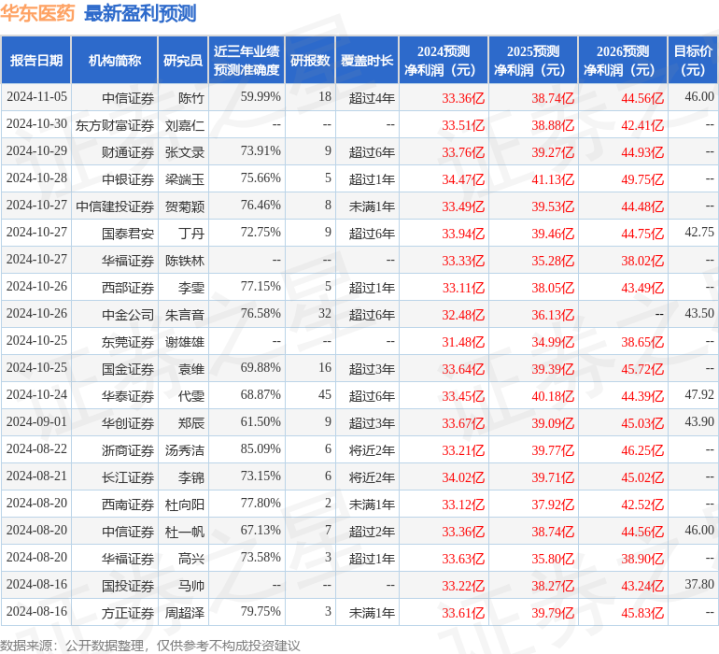Click researcher name 贺菊颖
719x654 pixels.
pyautogui.click(x=185, y=206)
